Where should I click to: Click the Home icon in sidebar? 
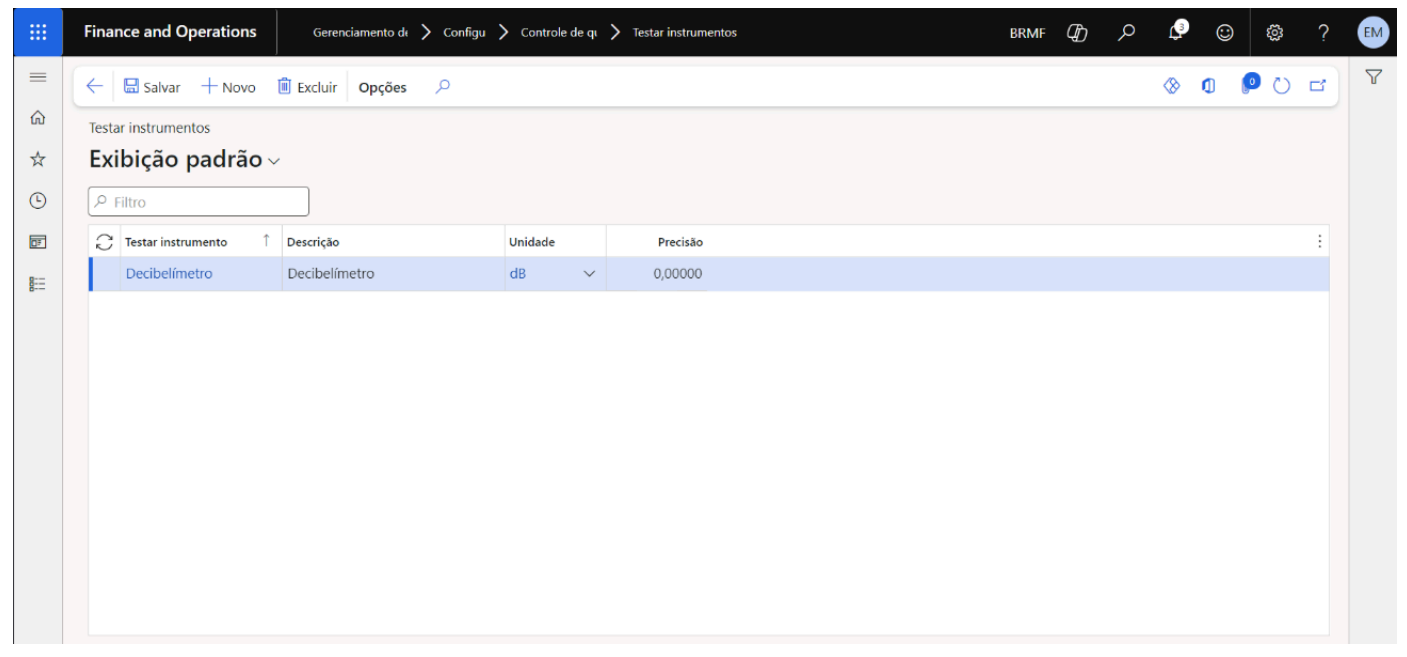pos(38,118)
